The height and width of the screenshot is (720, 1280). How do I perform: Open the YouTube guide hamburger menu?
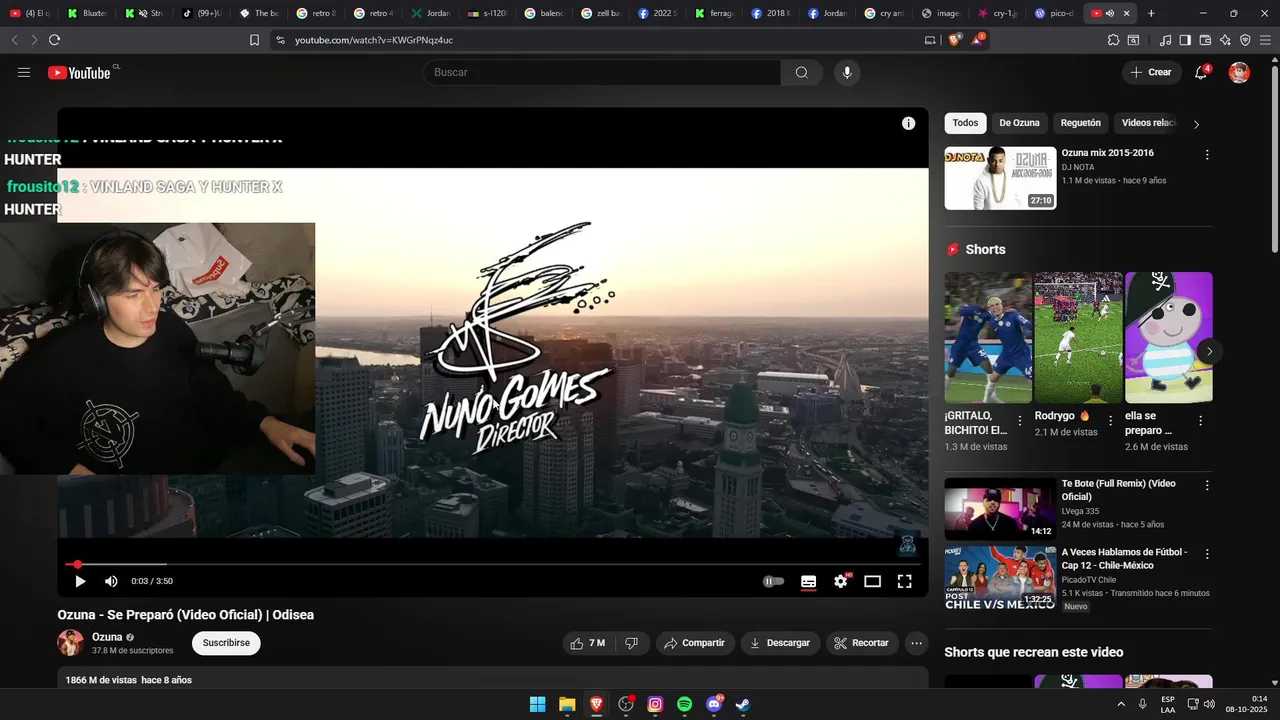[24, 72]
